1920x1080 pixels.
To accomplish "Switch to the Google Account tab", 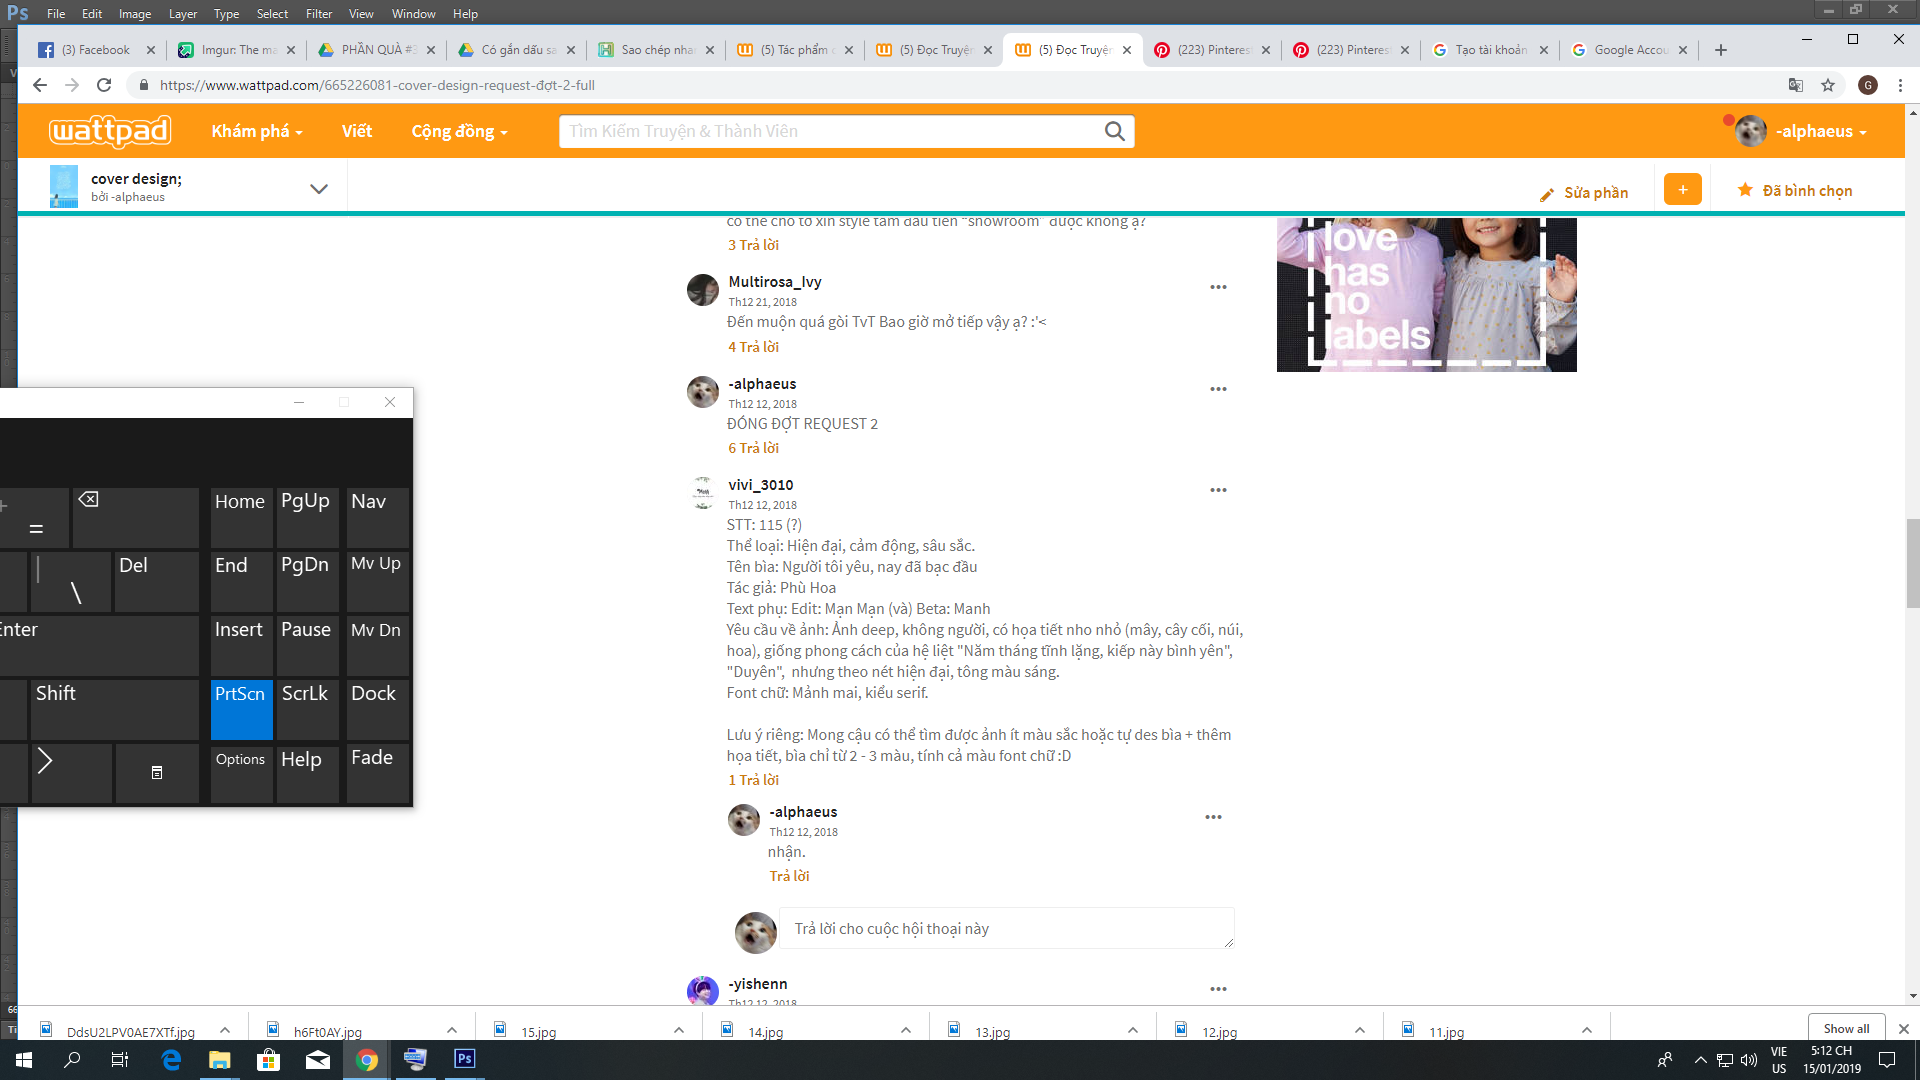I will click(x=1627, y=50).
